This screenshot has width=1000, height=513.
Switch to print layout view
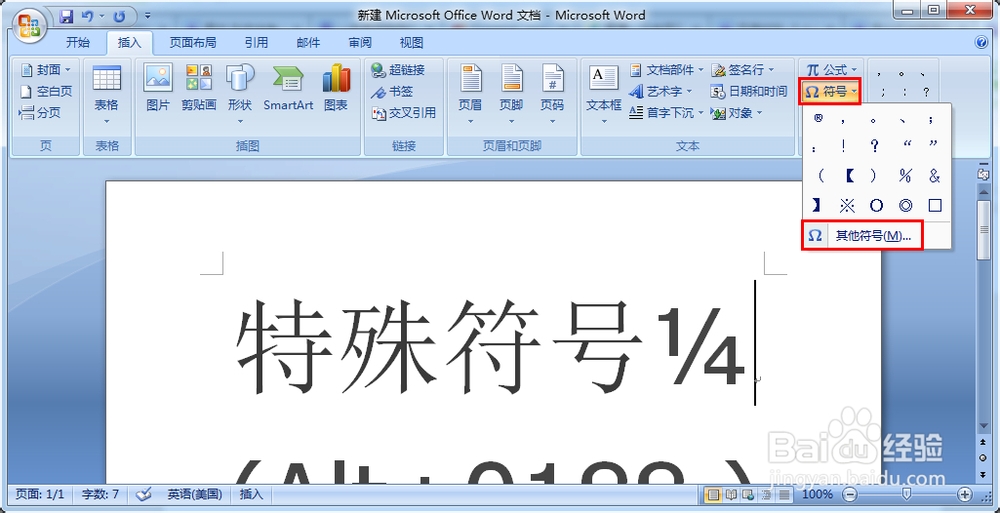pos(714,494)
